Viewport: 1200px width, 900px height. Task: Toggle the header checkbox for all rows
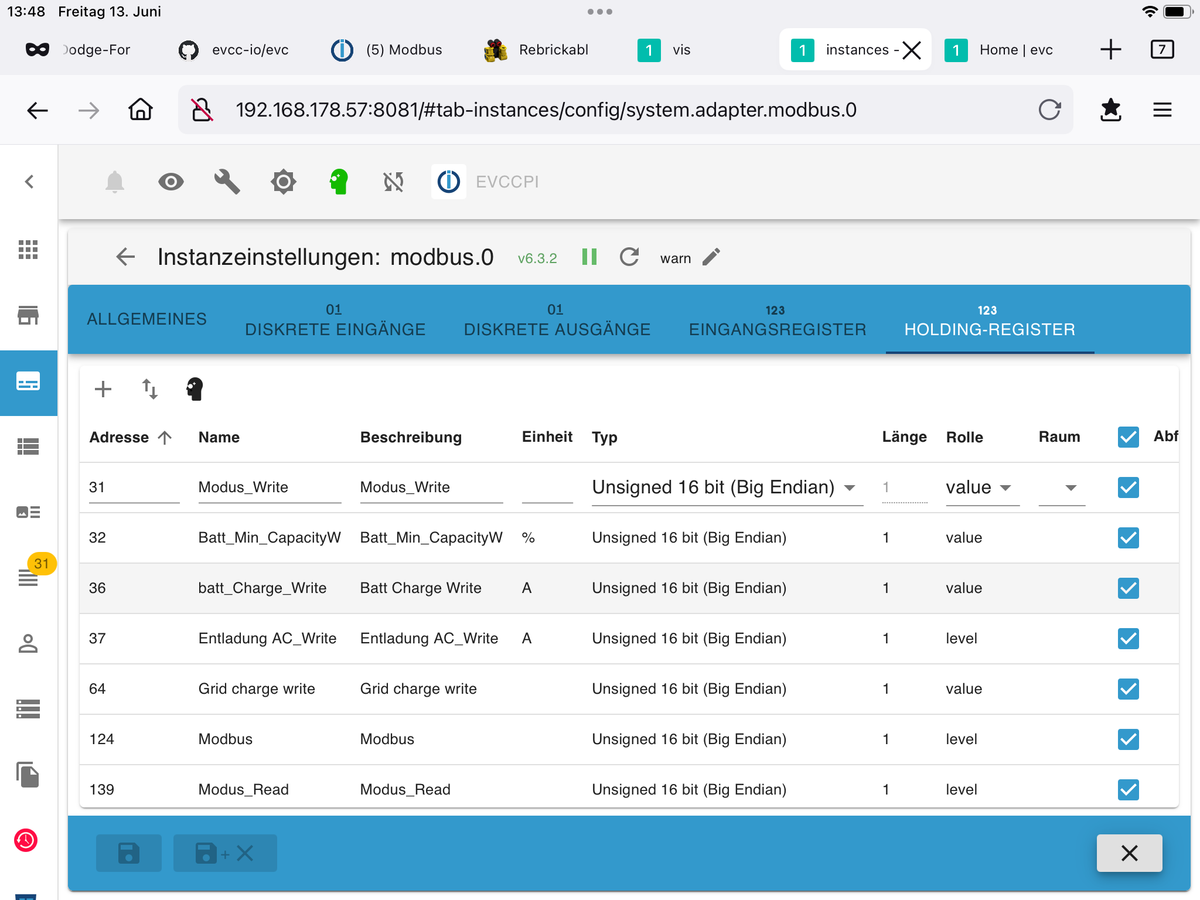pyautogui.click(x=1128, y=437)
